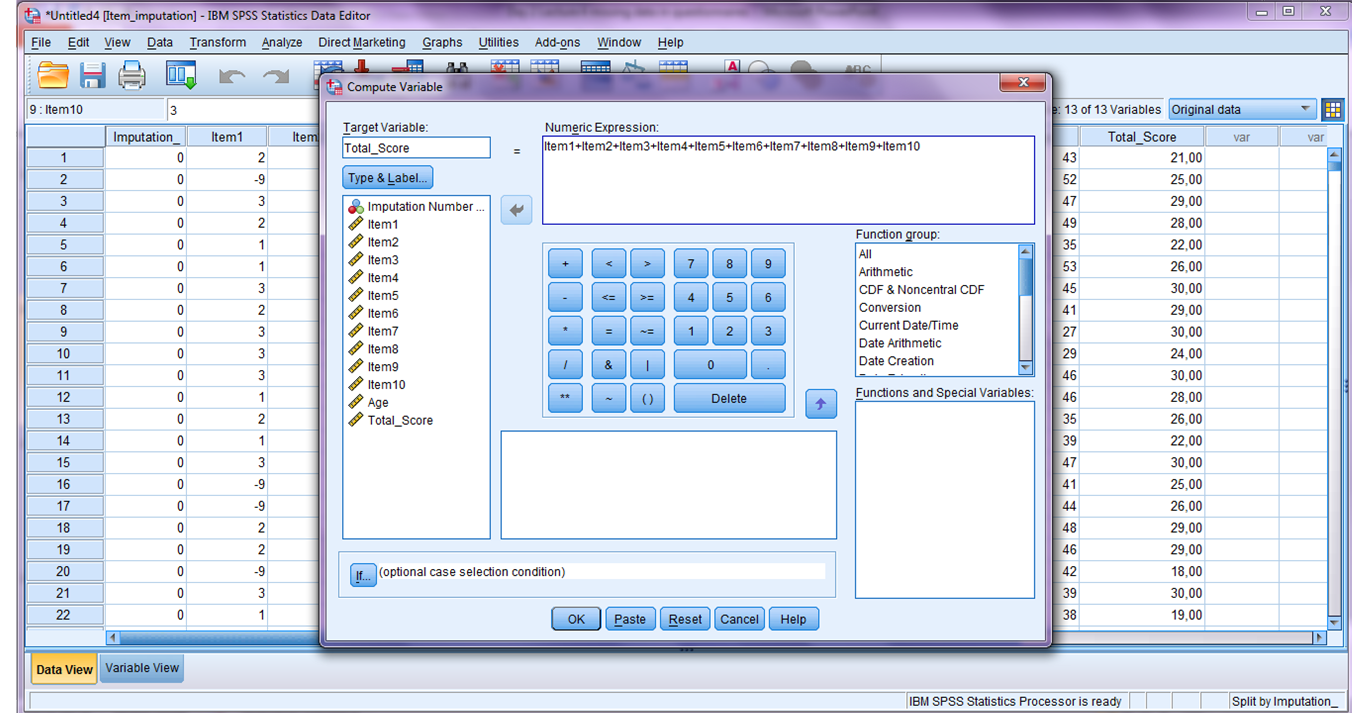Viewport: 1352px width, 713px height.
Task: Click the Recall recent dialogs icon
Action: tap(181, 75)
